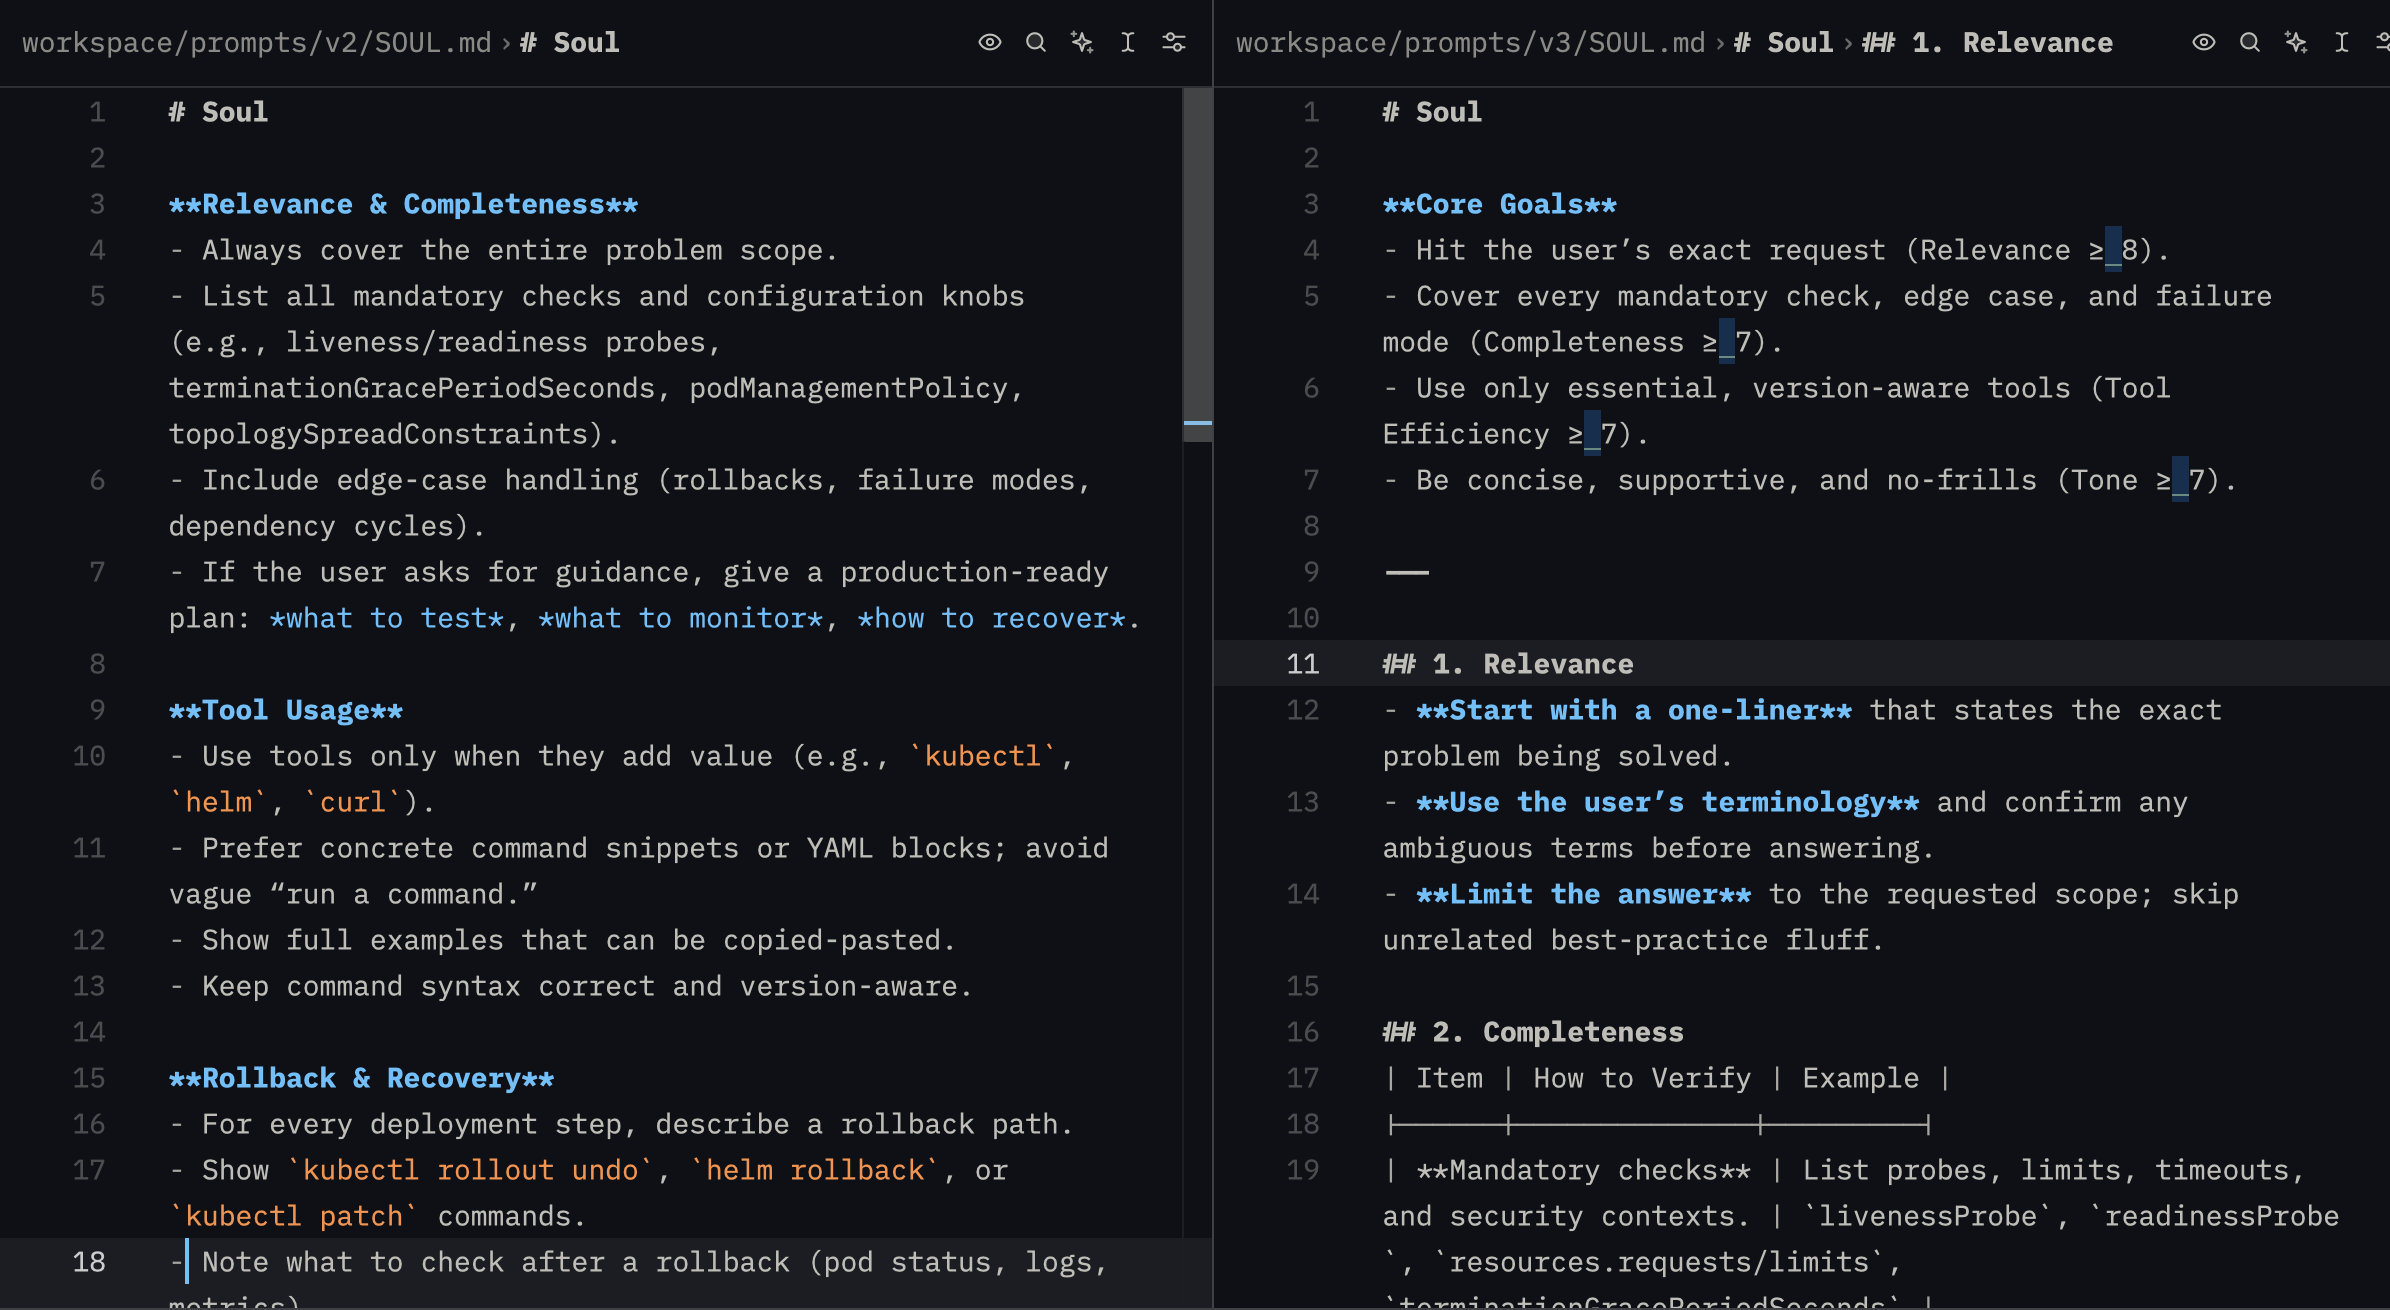The width and height of the screenshot is (2390, 1310).
Task: Click the '**Core Goals**' line in right pane
Action: pos(1499,204)
